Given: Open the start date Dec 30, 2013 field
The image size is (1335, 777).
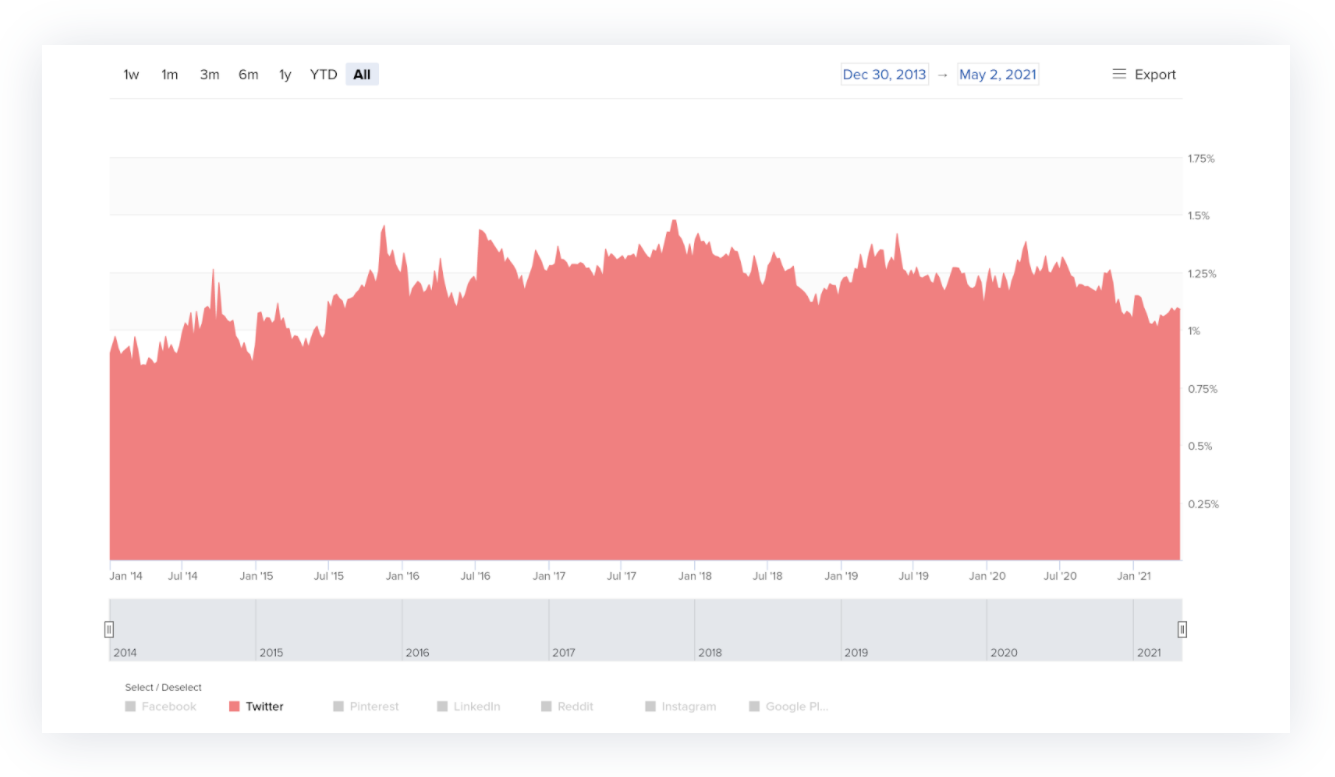Looking at the screenshot, I should click(x=884, y=75).
